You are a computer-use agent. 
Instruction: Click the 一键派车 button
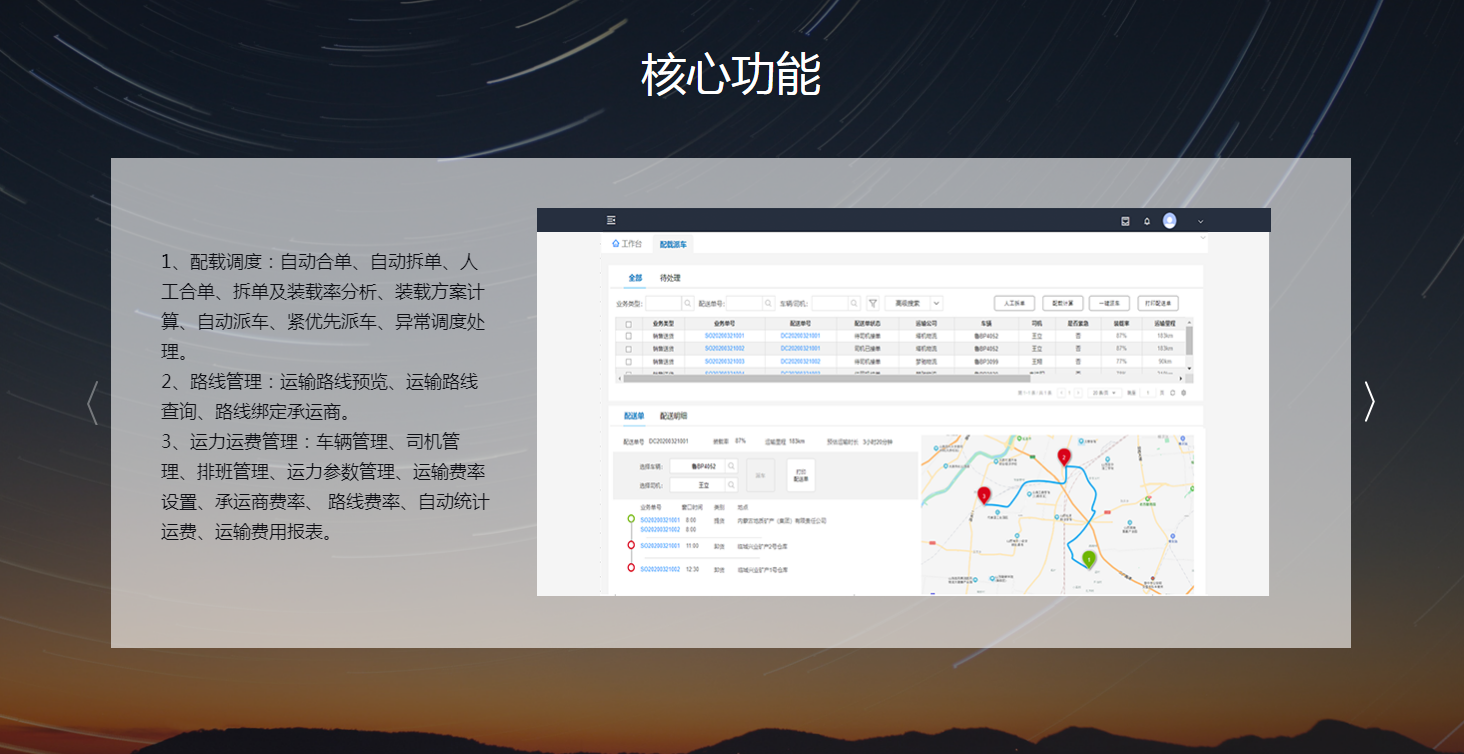pyautogui.click(x=1109, y=303)
